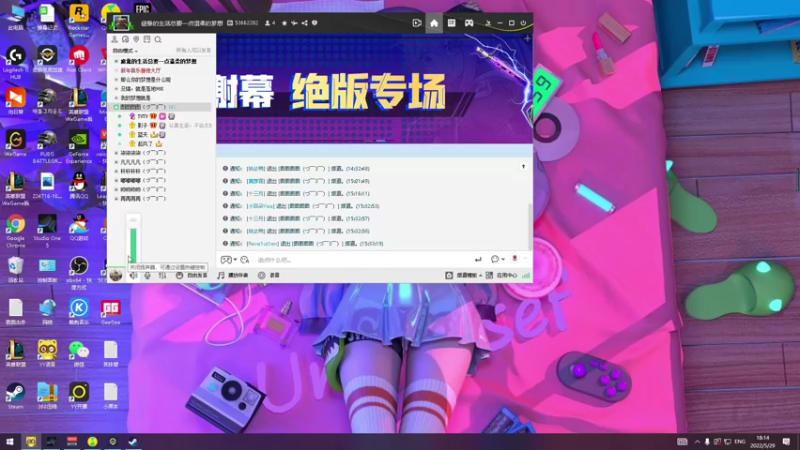Open the bookmark list icon in sidebar
The width and height of the screenshot is (800, 450).
(x=147, y=39)
